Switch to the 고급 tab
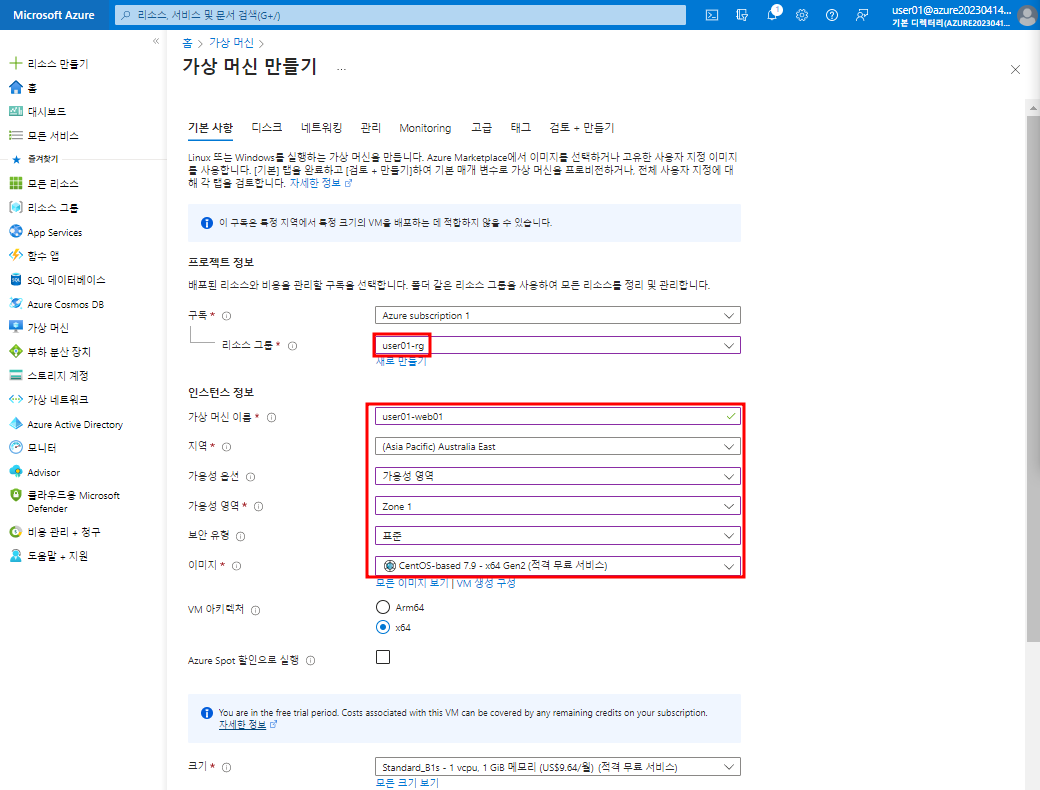This screenshot has width=1040, height=790. click(x=481, y=127)
